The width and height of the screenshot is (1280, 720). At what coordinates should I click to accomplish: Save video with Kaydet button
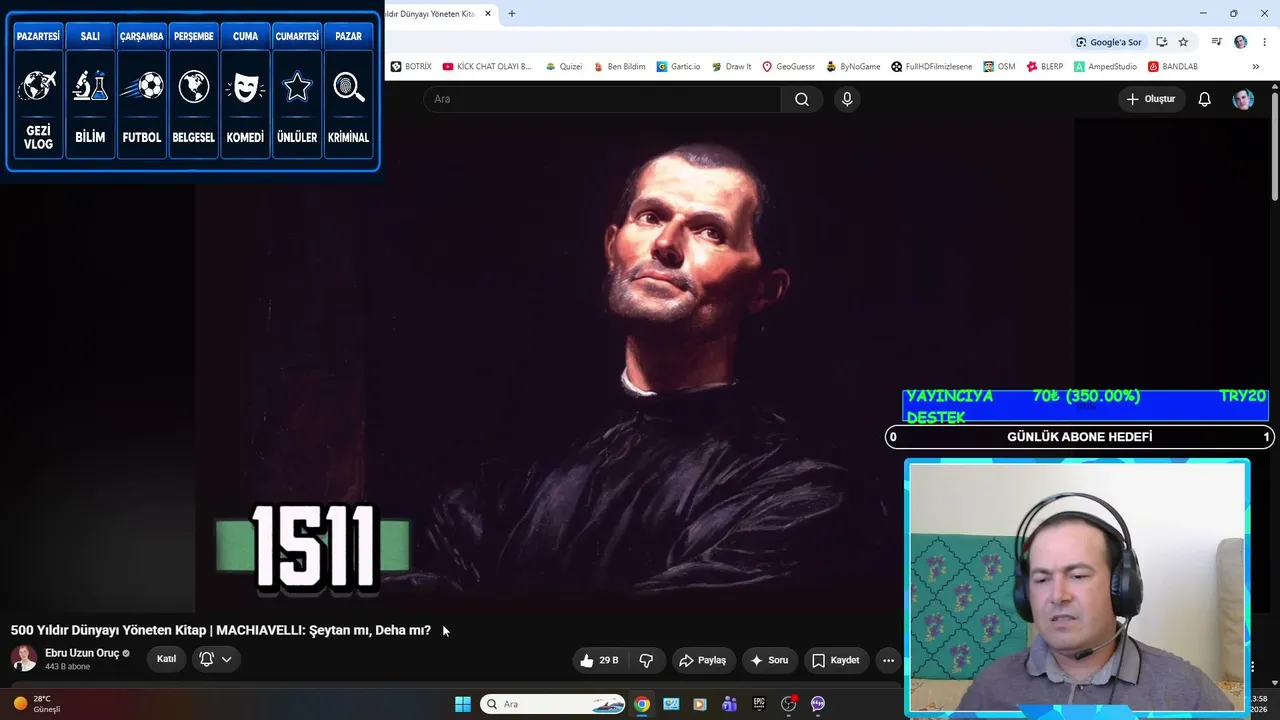pyautogui.click(x=836, y=660)
